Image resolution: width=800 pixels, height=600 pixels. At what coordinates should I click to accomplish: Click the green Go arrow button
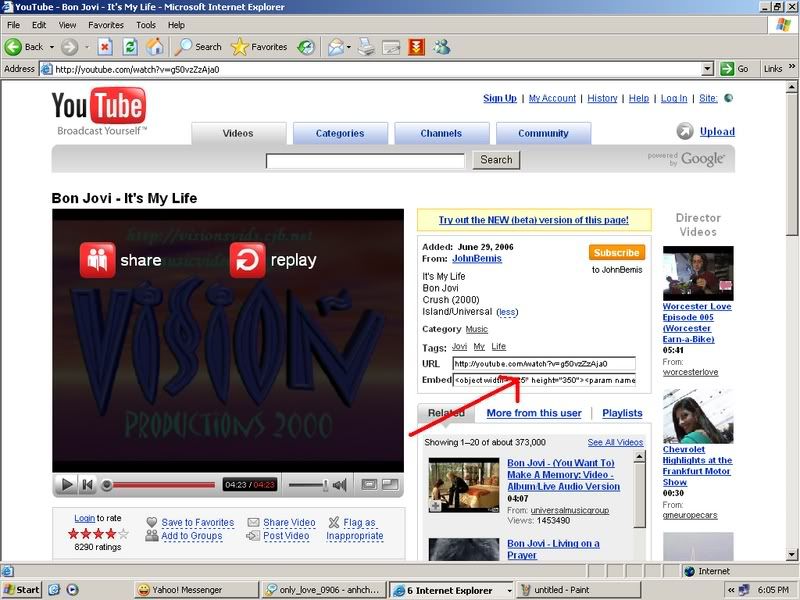tap(727, 69)
